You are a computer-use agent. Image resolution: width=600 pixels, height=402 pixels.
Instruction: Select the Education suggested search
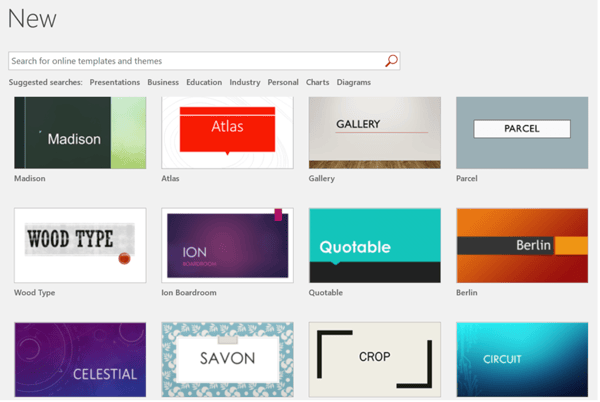(204, 82)
